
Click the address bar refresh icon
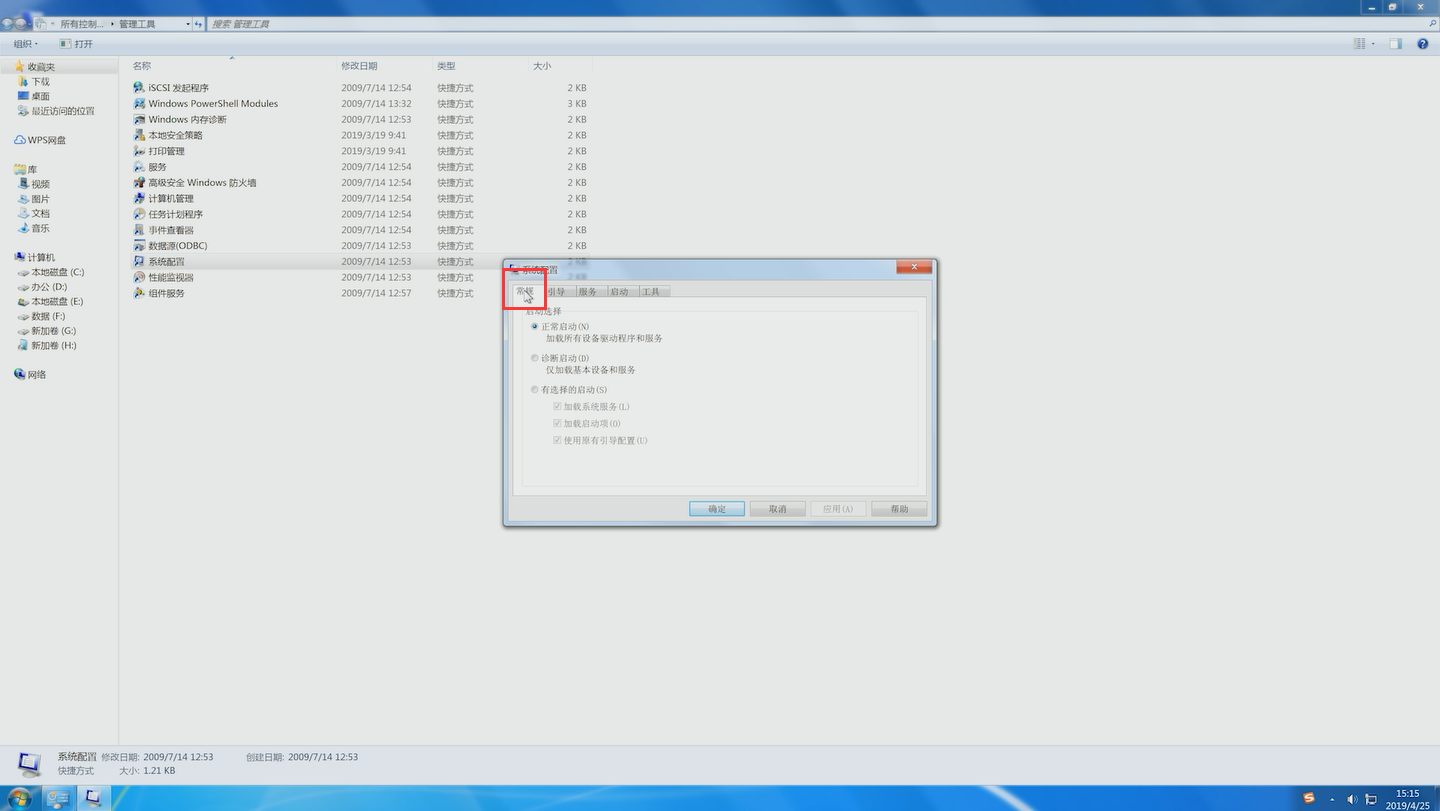point(199,23)
